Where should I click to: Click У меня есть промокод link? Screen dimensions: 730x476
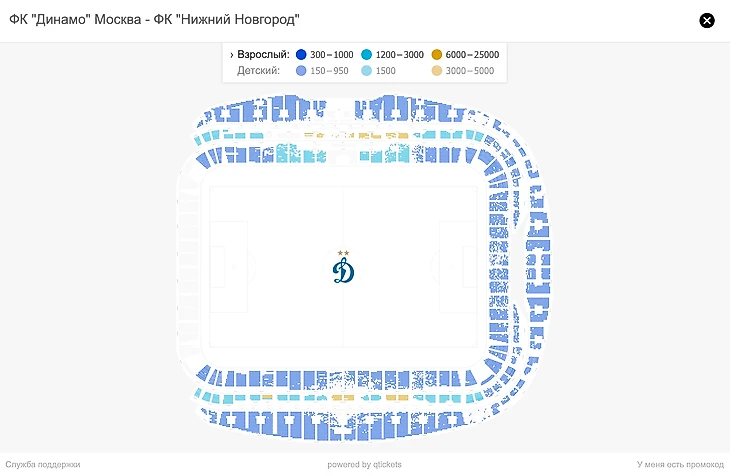[x=679, y=464]
